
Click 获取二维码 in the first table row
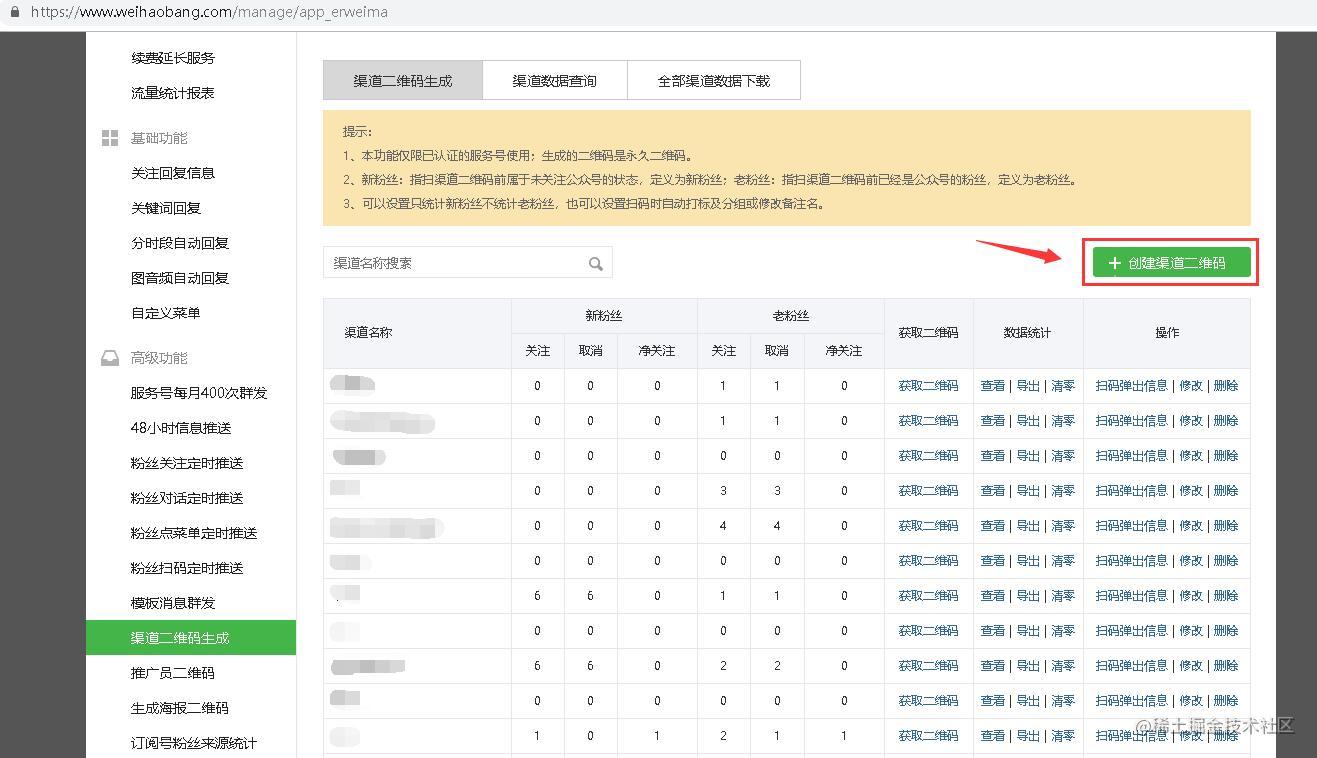point(928,386)
